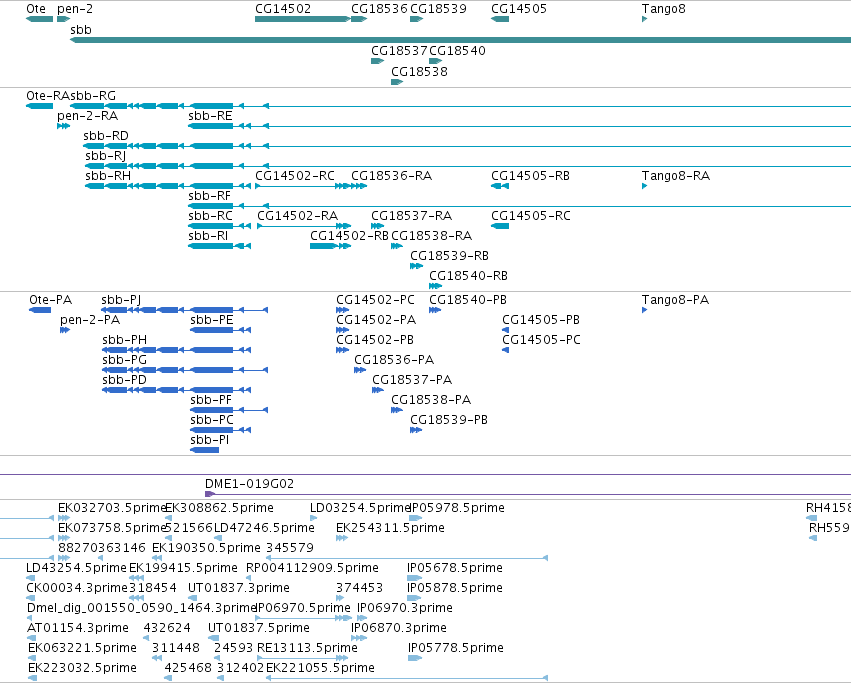Open the CG18537-PA protein label
This screenshot has width=851, height=683.
[x=412, y=380]
